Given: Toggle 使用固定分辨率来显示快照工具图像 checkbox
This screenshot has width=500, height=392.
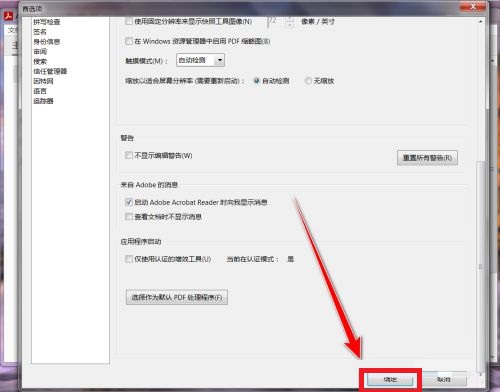Looking at the screenshot, I should point(129,21).
